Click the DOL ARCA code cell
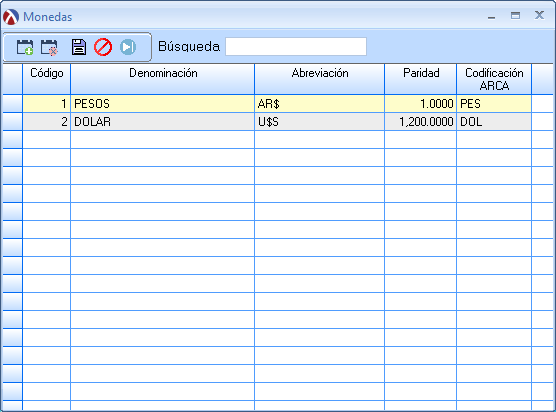 click(x=494, y=122)
